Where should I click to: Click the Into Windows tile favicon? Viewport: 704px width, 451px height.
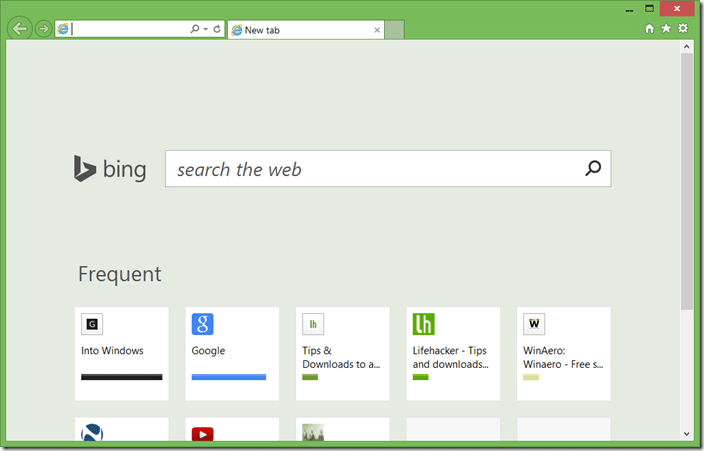tap(92, 324)
